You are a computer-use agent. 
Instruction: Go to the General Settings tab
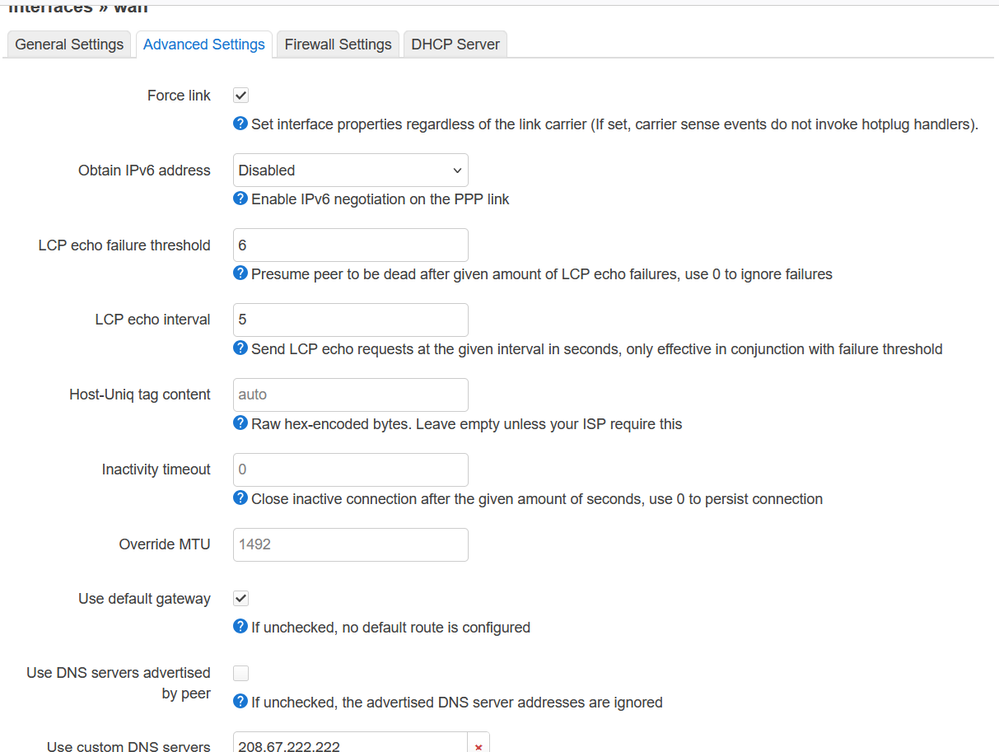click(68, 44)
